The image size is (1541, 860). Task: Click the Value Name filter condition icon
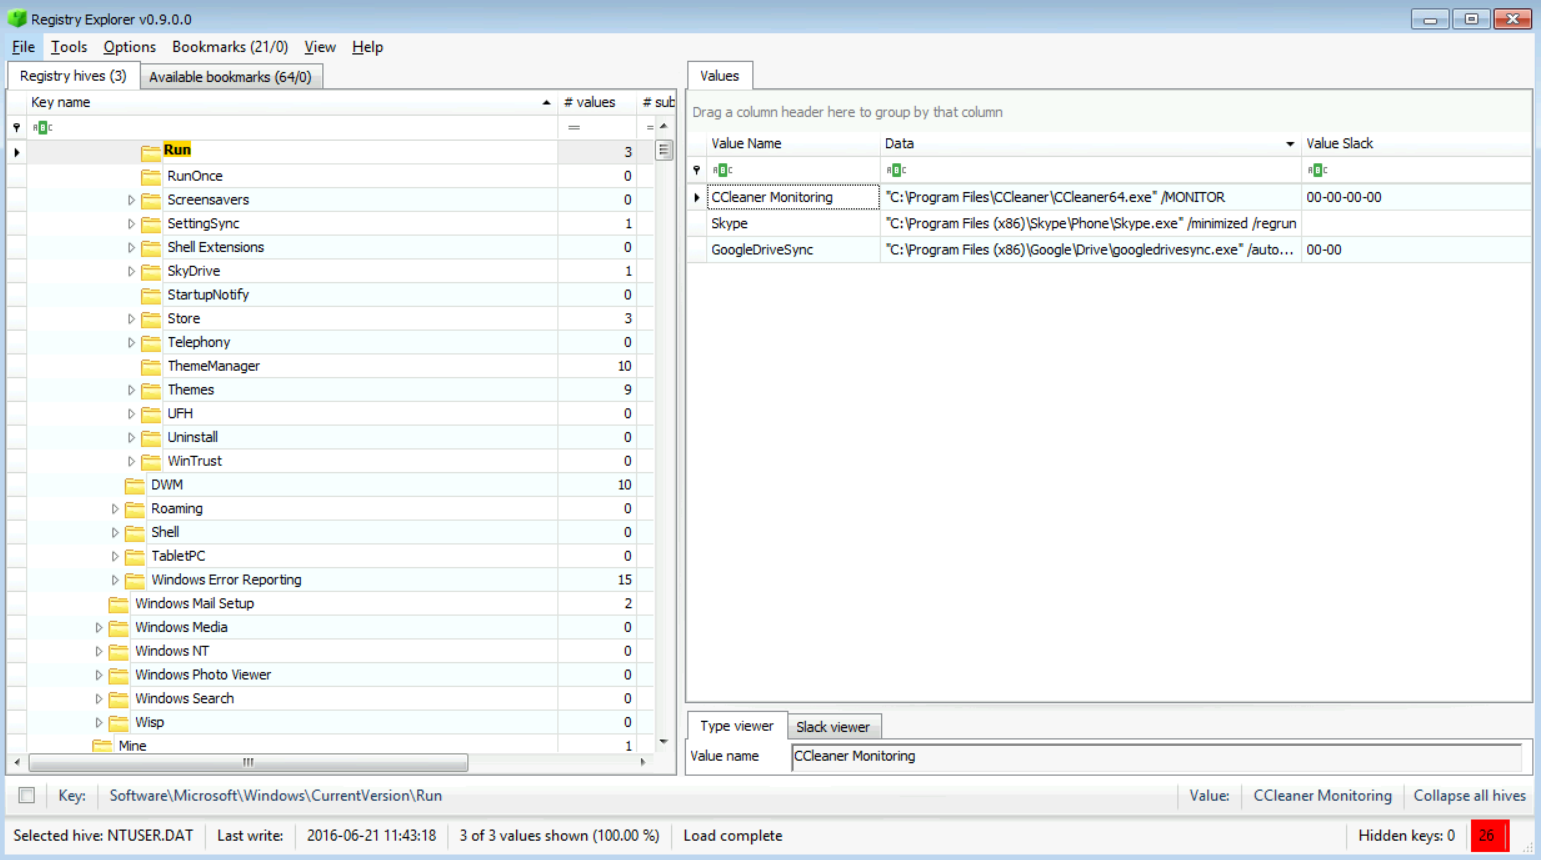(722, 170)
